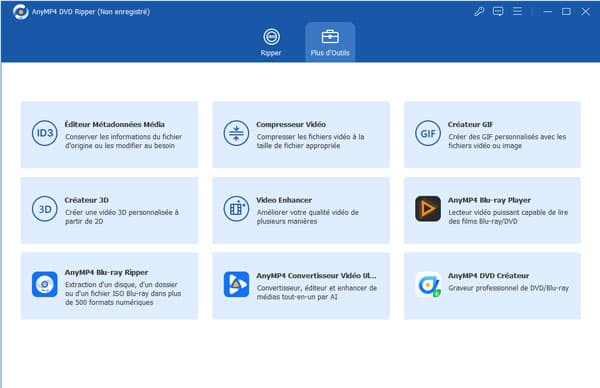The height and width of the screenshot is (388, 600).
Task: Open AnyMP4 Blu-ray Player title
Action: click(x=489, y=200)
